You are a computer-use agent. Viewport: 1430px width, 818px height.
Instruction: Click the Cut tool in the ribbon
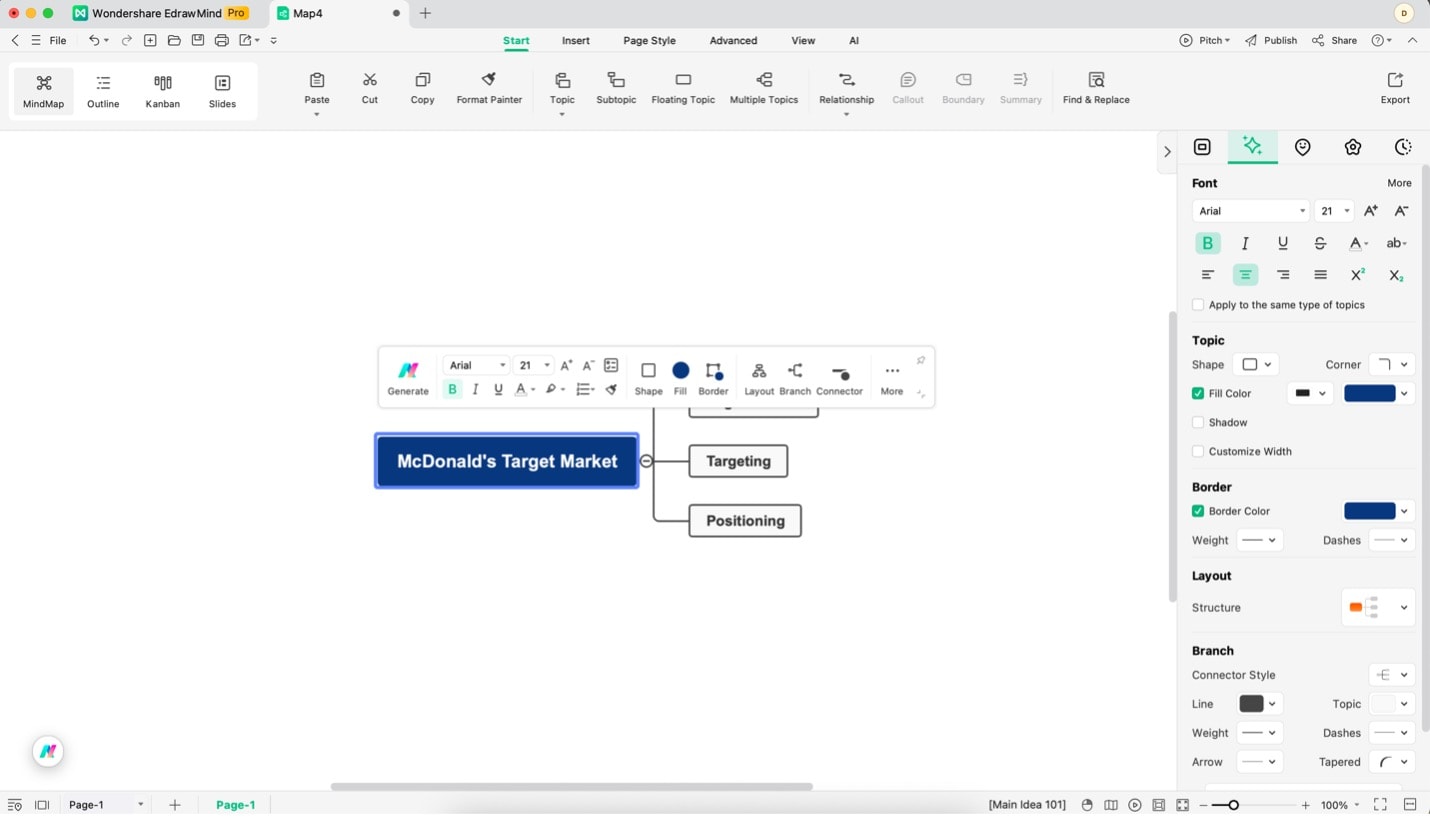(x=370, y=88)
